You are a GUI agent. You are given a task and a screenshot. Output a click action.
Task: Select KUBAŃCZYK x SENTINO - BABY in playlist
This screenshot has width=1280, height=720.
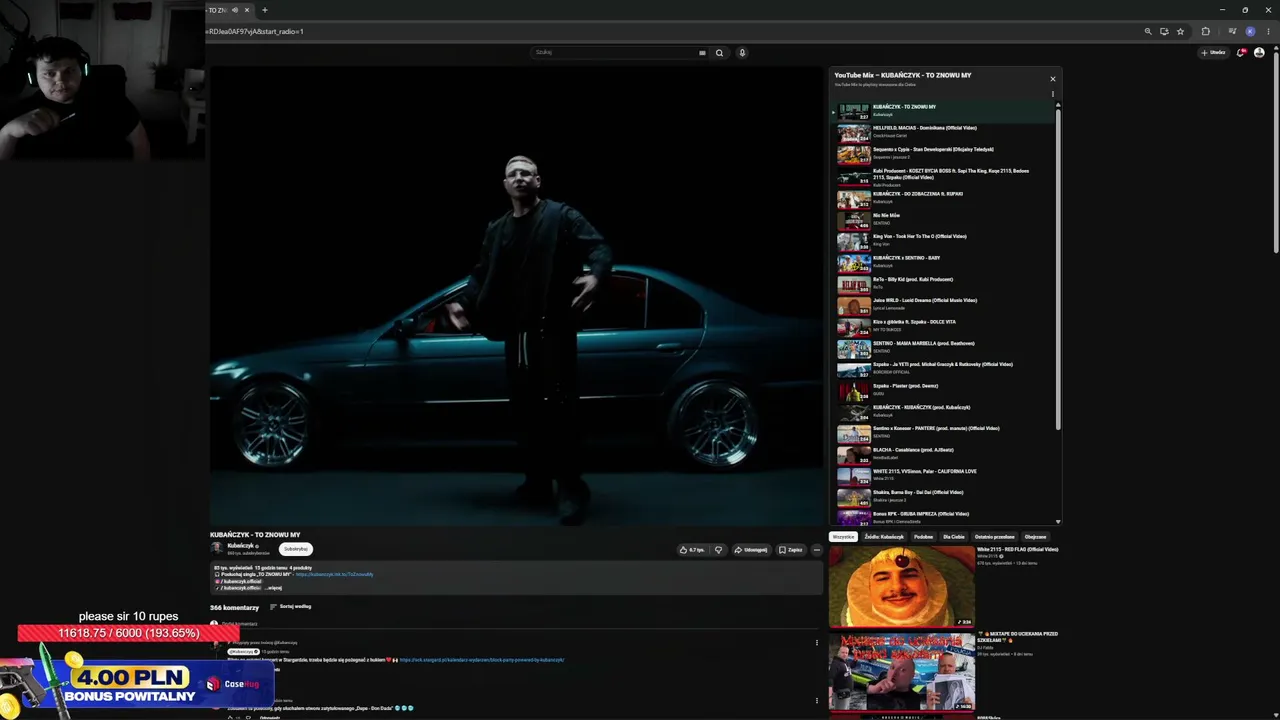pos(945,262)
